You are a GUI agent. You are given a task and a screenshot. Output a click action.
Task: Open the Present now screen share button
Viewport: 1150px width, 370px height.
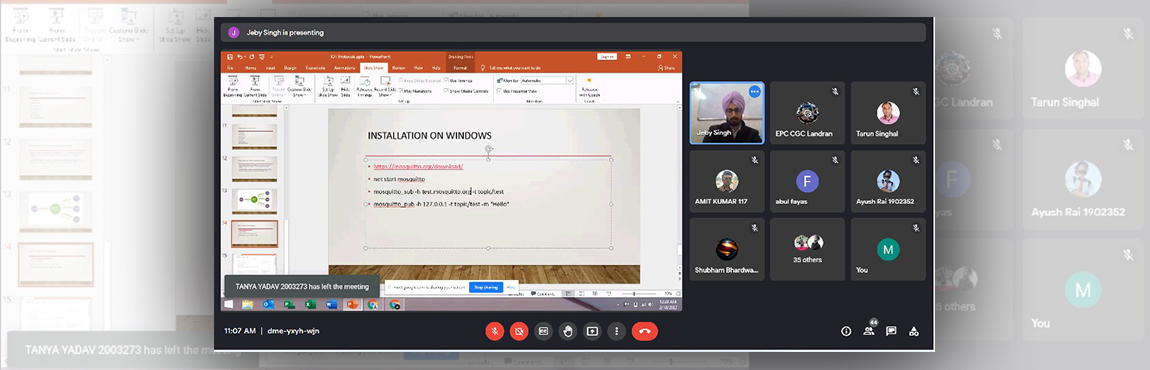[x=592, y=331]
